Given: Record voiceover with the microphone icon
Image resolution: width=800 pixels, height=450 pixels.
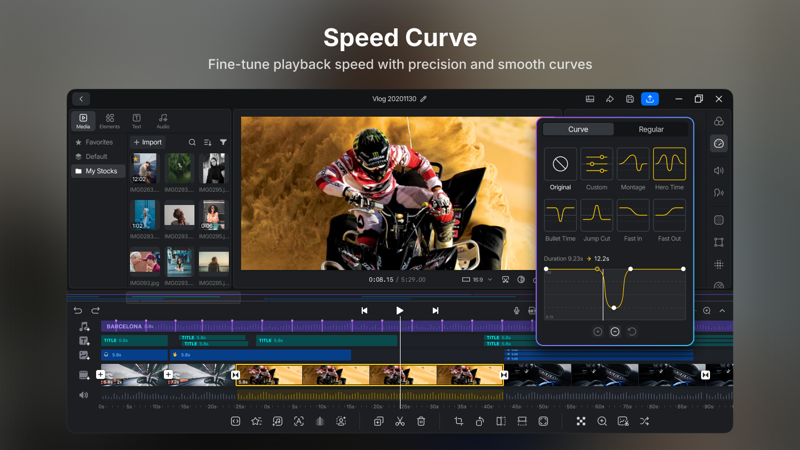Looking at the screenshot, I should pos(516,310).
